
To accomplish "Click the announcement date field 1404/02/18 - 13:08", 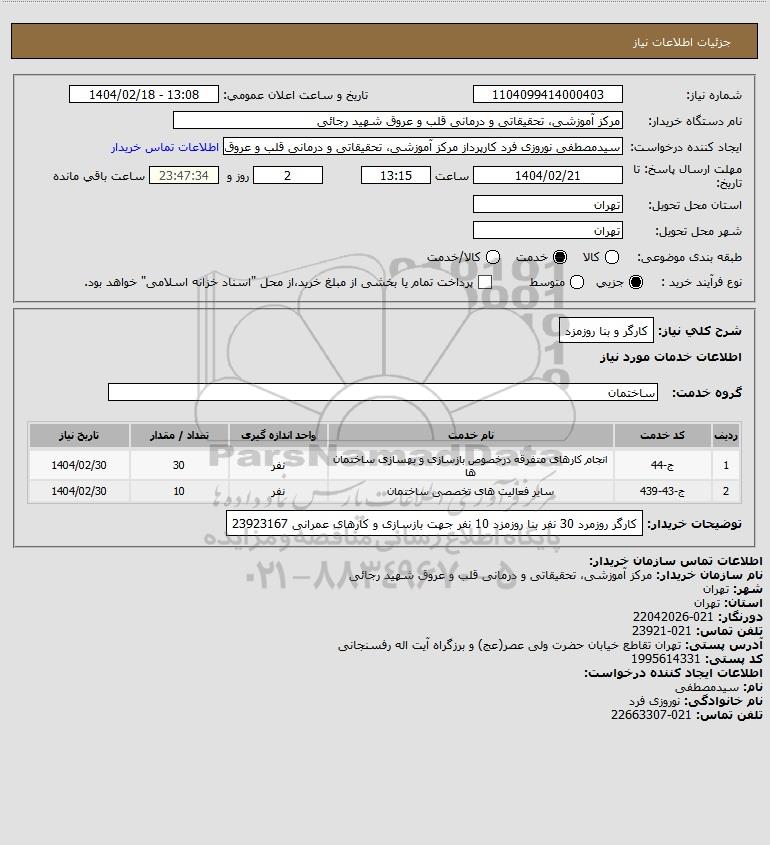I will click(x=144, y=94).
